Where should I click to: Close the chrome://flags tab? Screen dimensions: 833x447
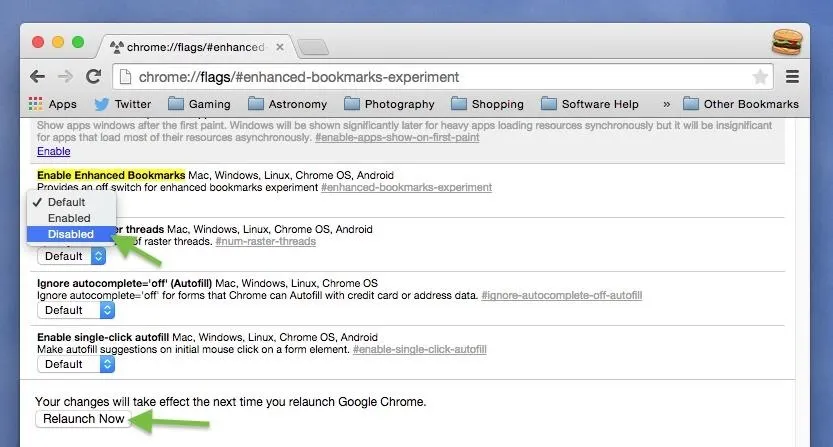coord(279,47)
